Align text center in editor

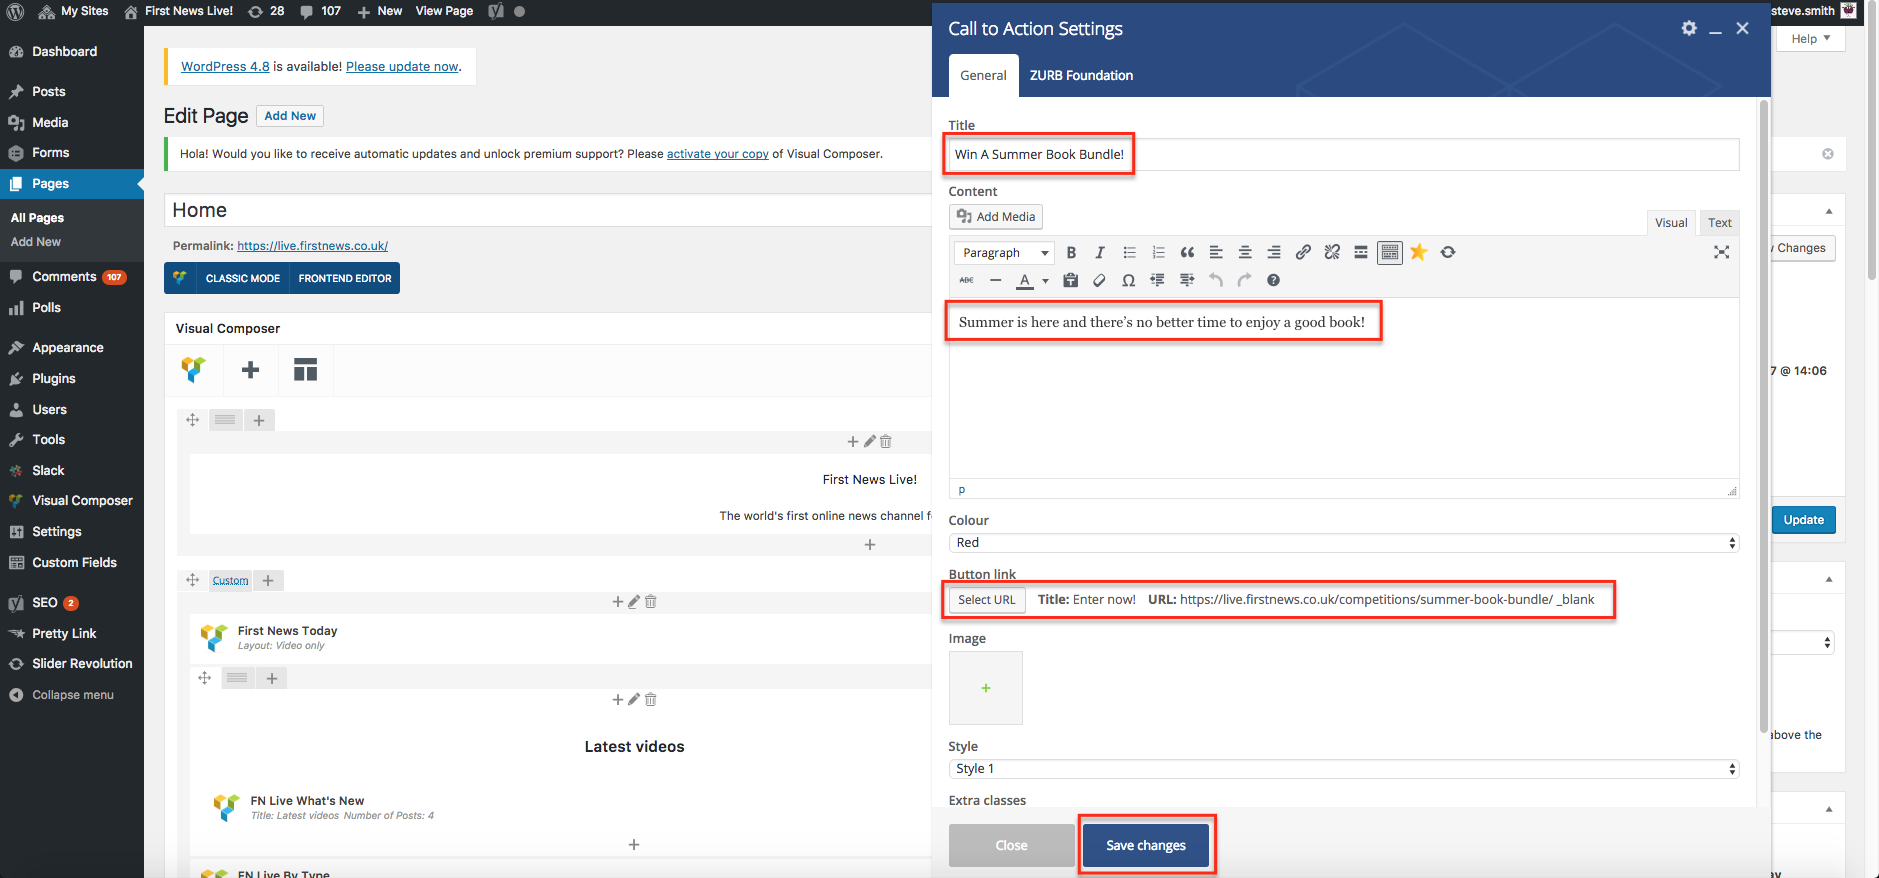click(x=1245, y=253)
